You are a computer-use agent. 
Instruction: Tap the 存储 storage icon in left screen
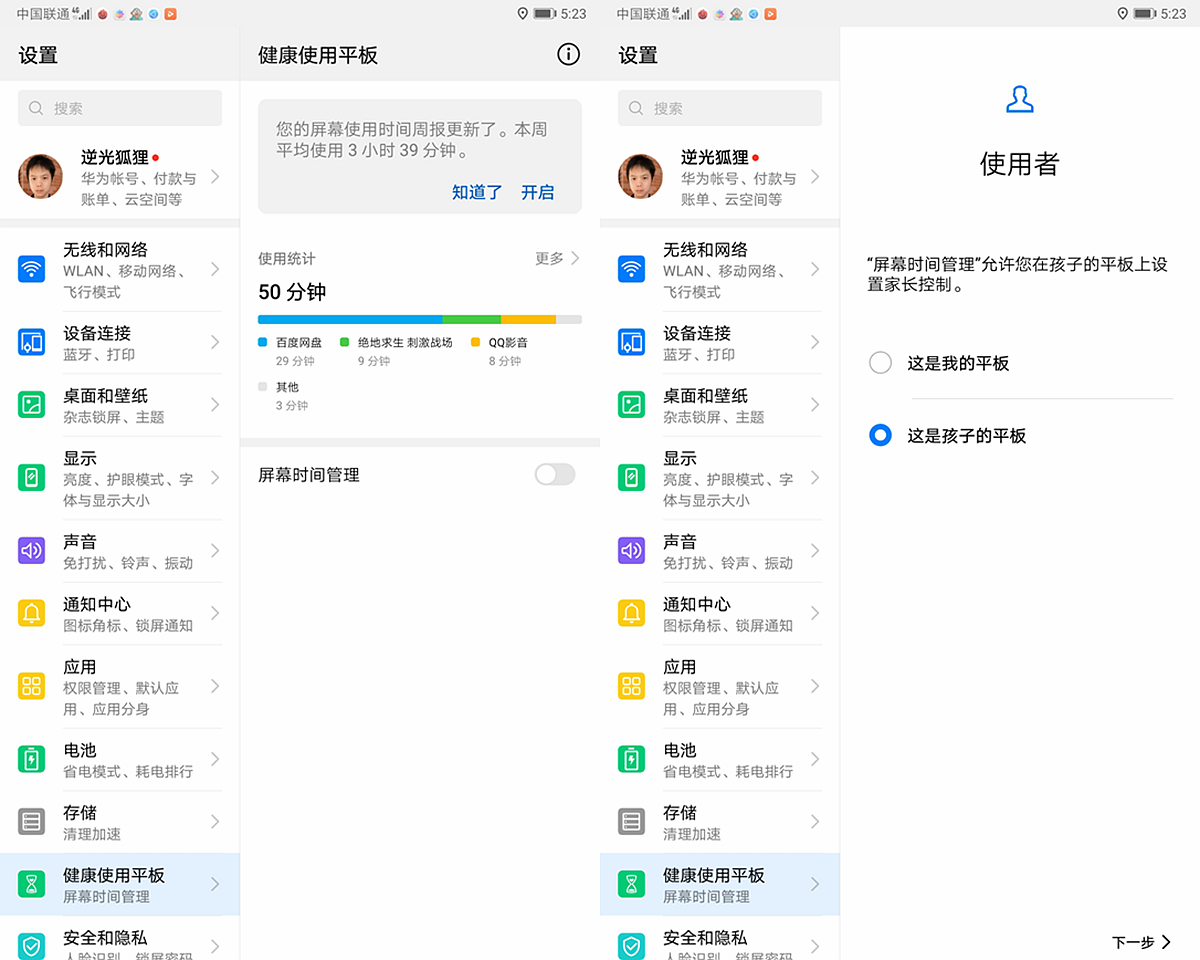coord(31,822)
